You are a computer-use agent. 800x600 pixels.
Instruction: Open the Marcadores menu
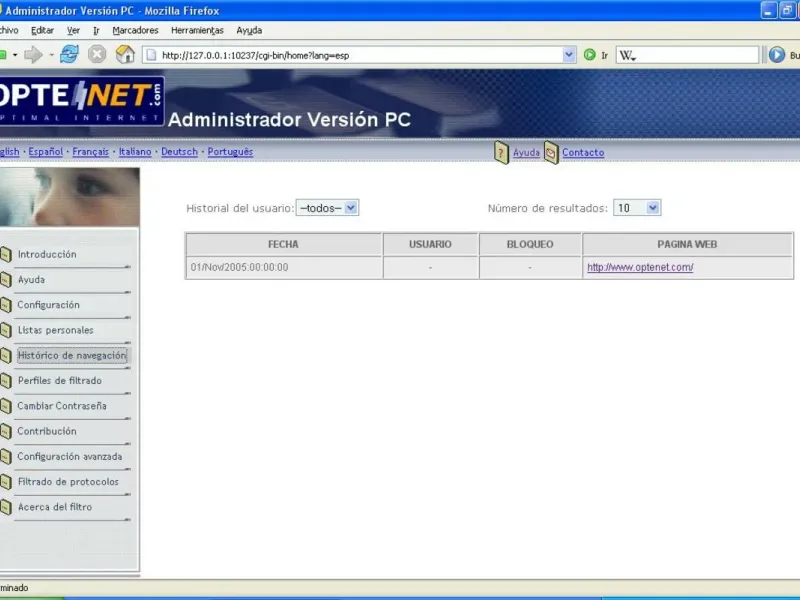pyautogui.click(x=135, y=31)
